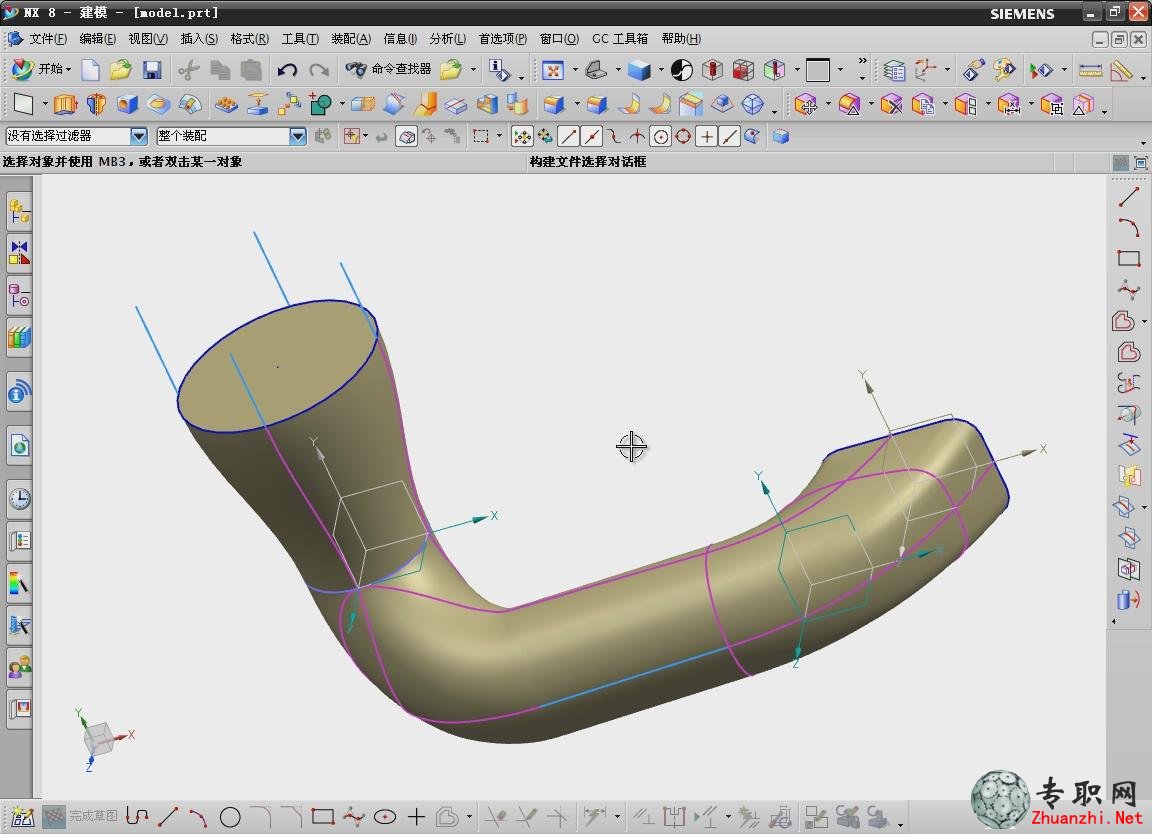Click the Extrude feature icon

(x=65, y=104)
